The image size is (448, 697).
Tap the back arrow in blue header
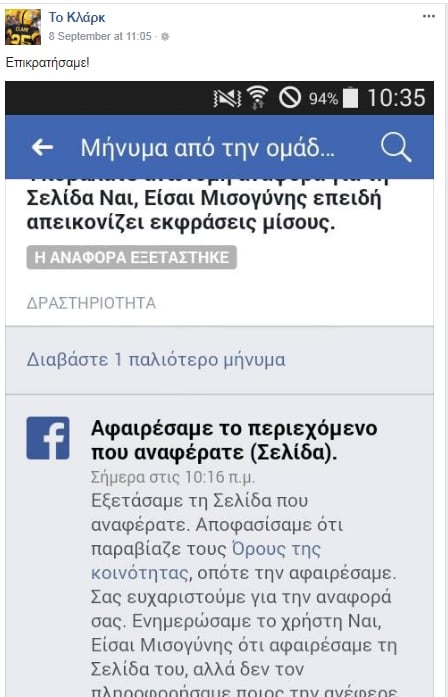point(43,148)
